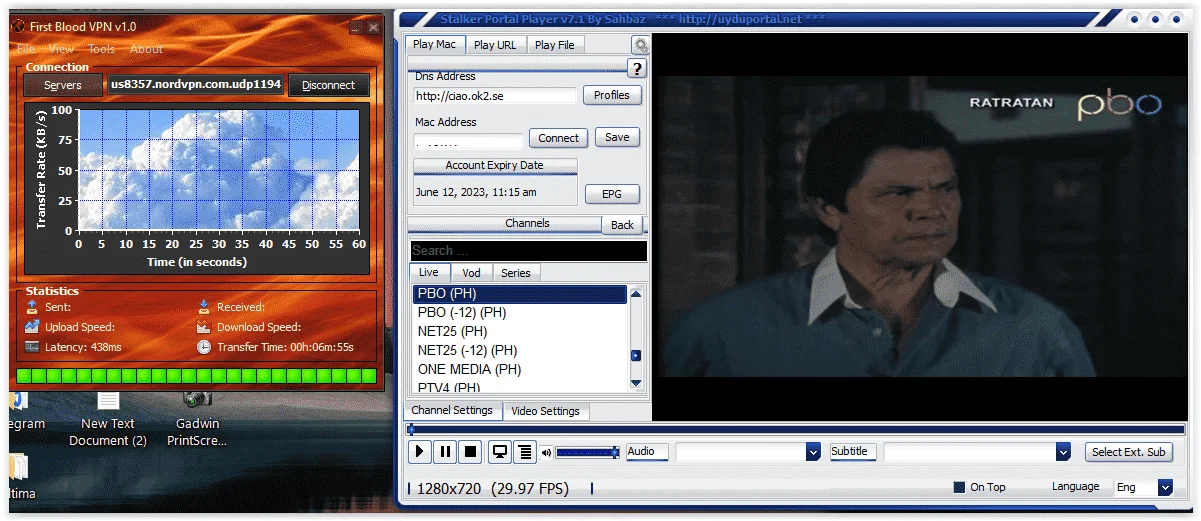
Task: Open the EPG guide button
Action: tap(612, 194)
